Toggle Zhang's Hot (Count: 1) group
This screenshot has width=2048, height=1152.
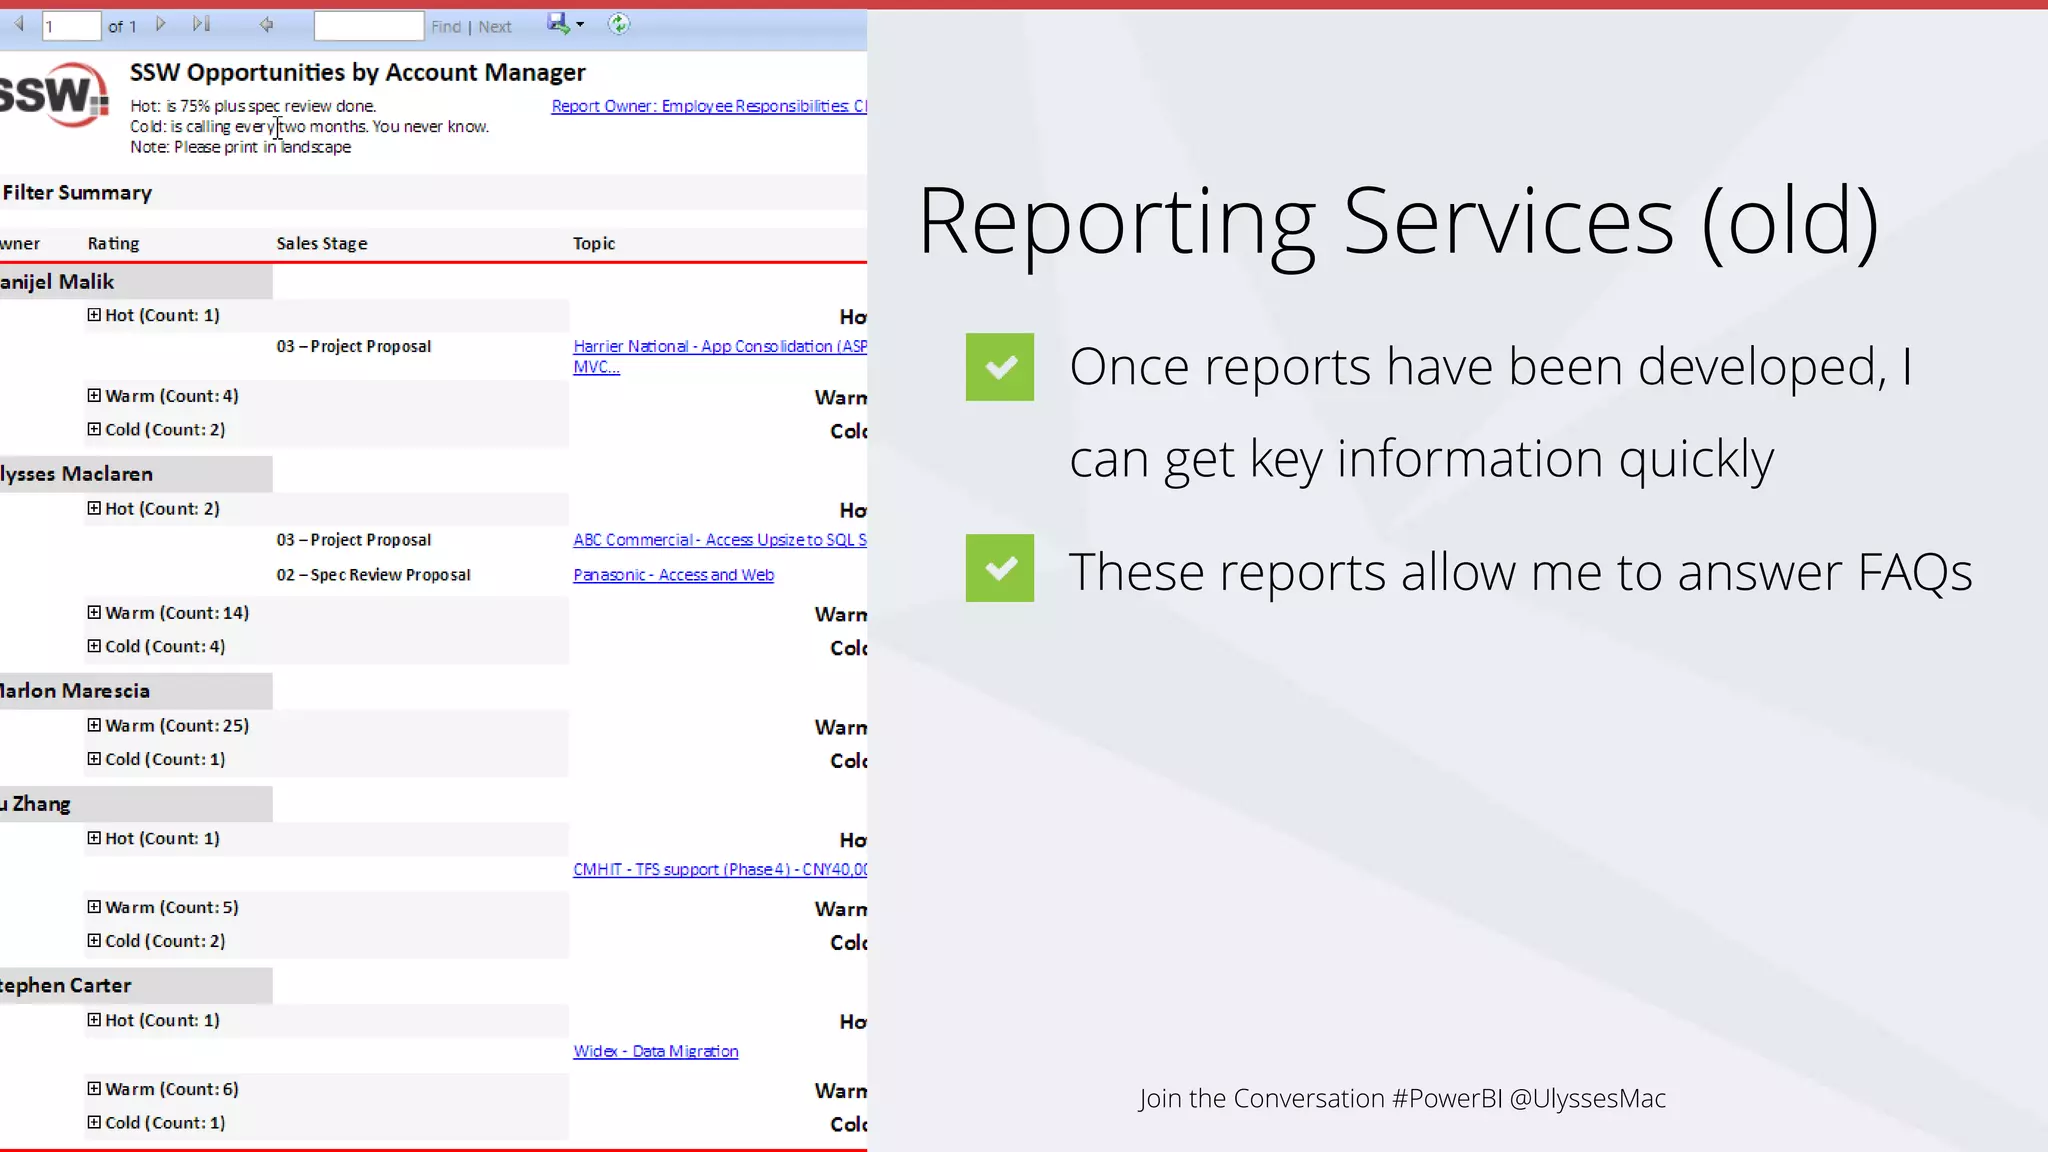94,838
